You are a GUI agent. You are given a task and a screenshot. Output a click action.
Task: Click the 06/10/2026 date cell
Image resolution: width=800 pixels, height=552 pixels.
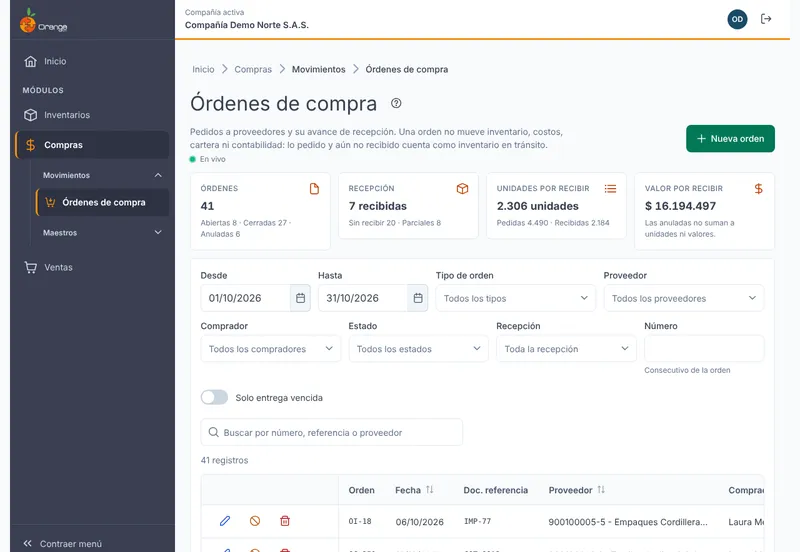click(419, 522)
